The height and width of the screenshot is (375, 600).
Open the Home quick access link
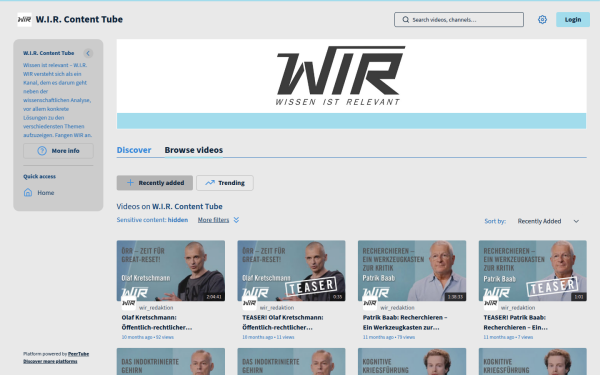click(x=39, y=192)
